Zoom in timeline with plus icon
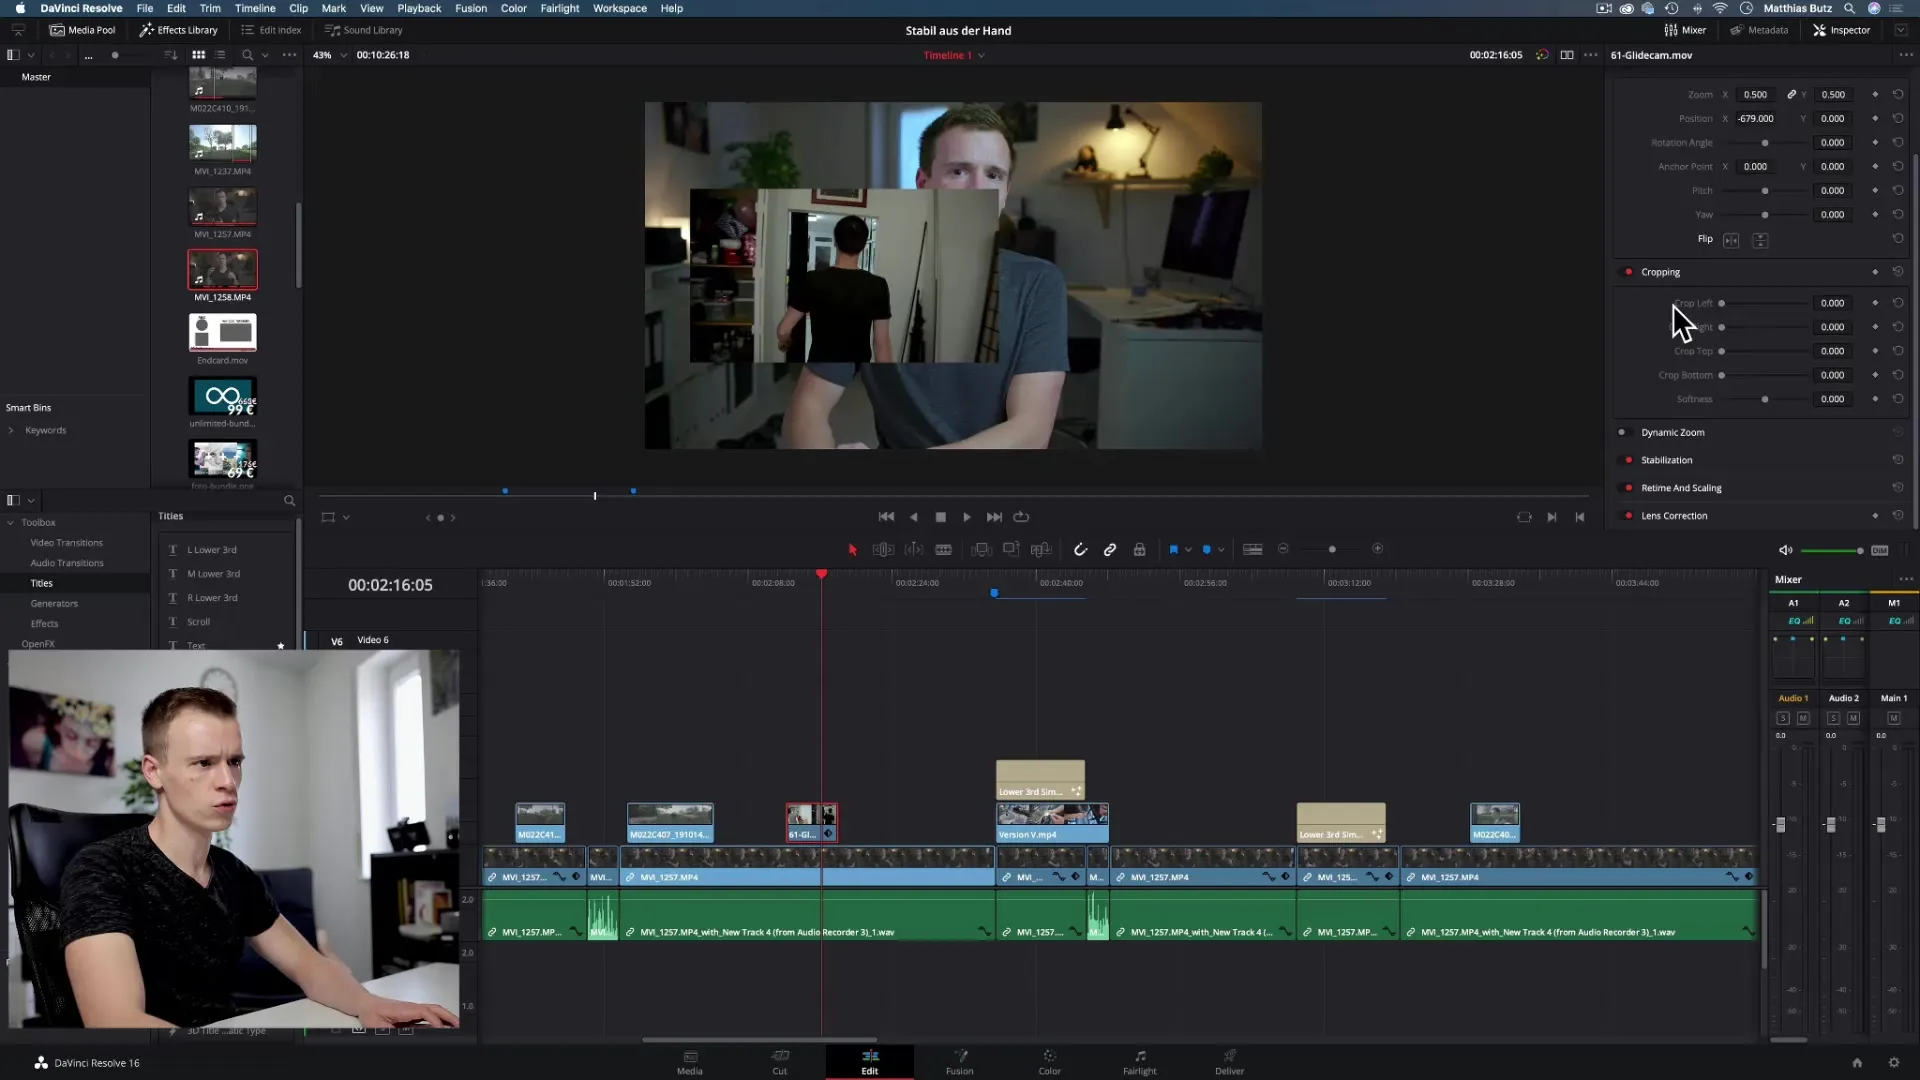 (x=1377, y=549)
